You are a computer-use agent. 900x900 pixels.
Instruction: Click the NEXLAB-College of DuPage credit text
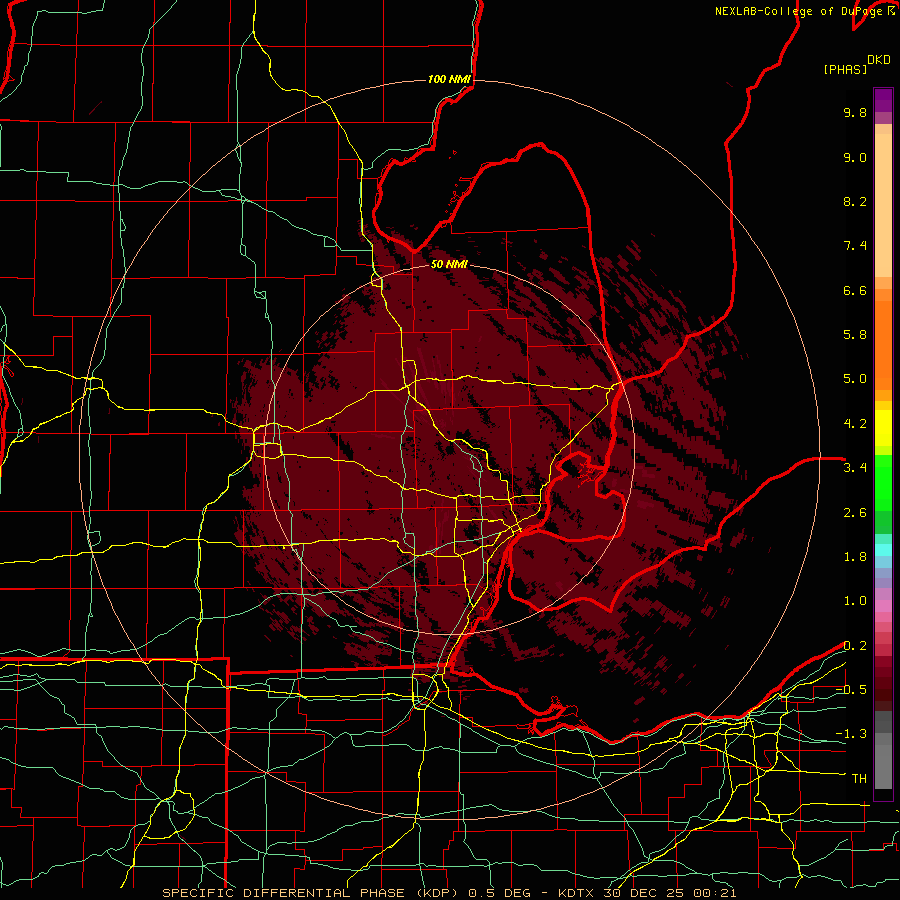coord(798,11)
